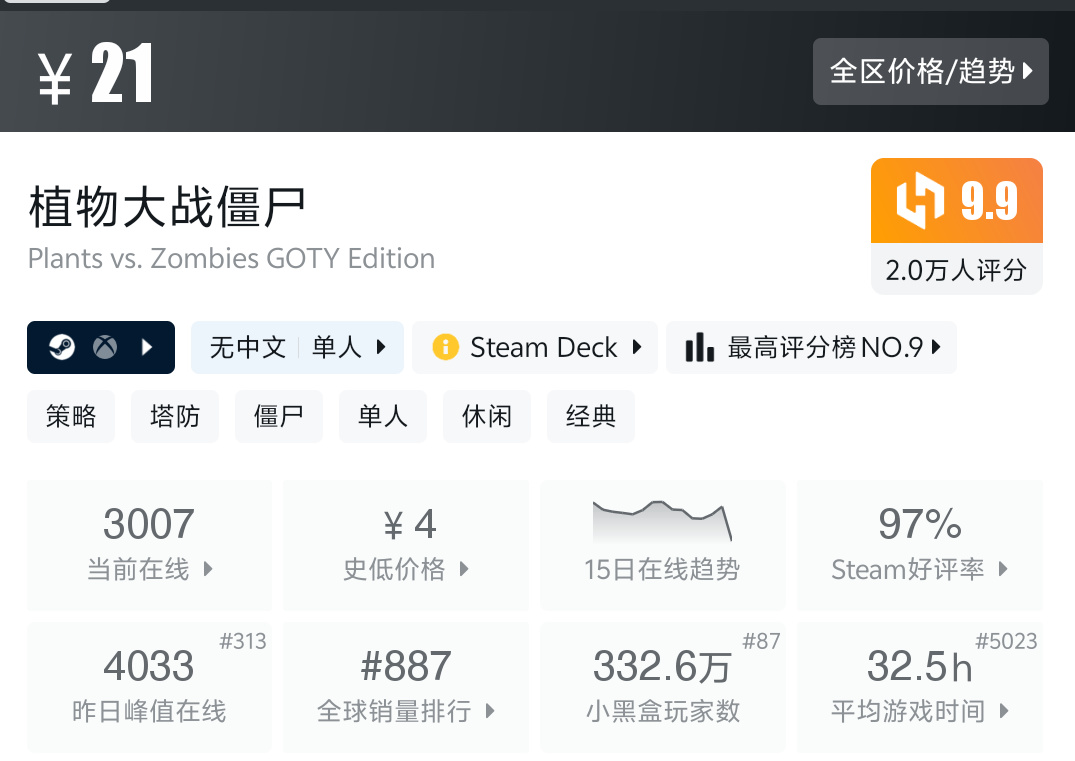Click the #87 rank label

click(761, 641)
